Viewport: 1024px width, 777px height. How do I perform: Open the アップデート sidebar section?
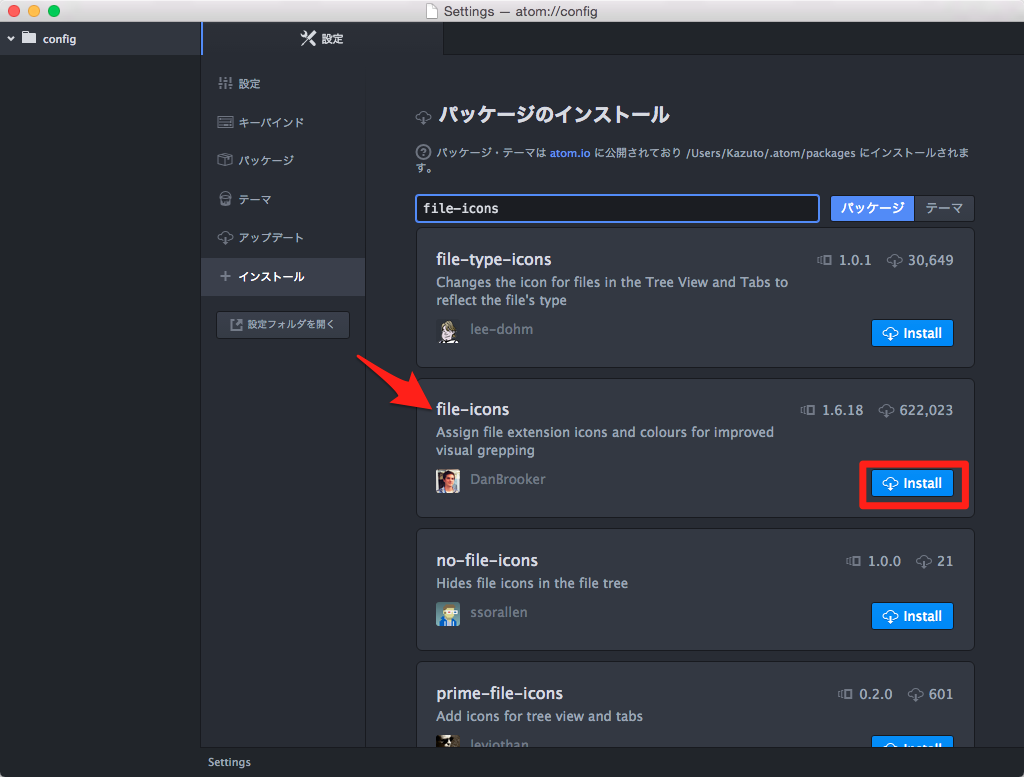point(283,238)
